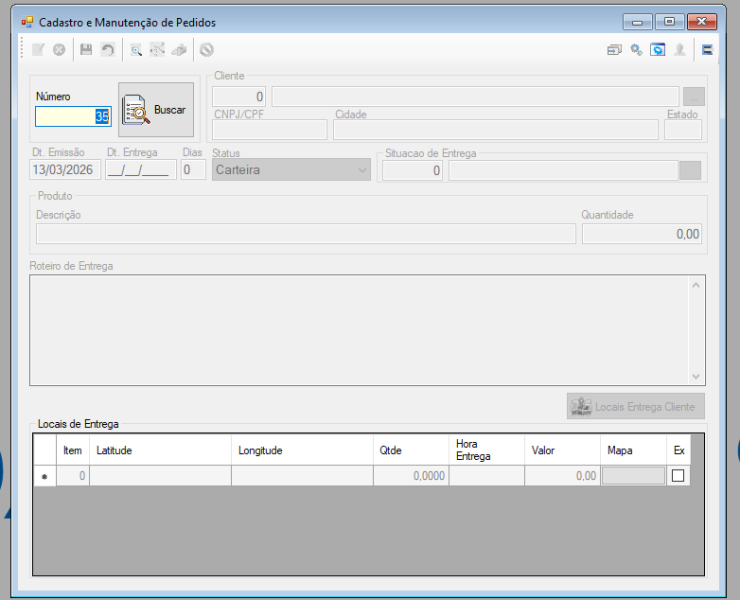Click the undo arrow toolbar icon
Image resolution: width=740 pixels, height=600 pixels.
click(108, 50)
